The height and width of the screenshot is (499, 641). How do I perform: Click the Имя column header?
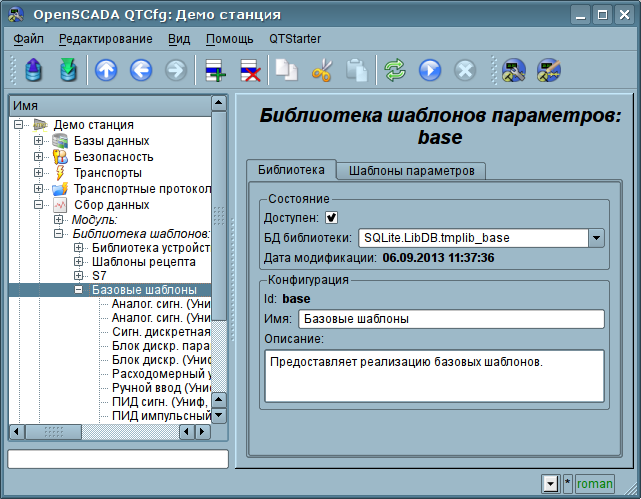click(110, 105)
